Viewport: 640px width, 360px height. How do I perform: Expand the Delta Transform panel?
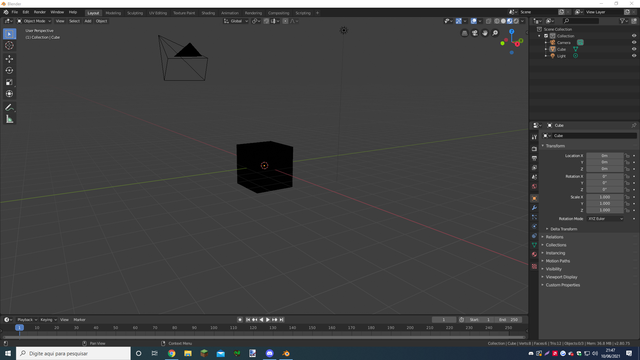pyautogui.click(x=563, y=229)
